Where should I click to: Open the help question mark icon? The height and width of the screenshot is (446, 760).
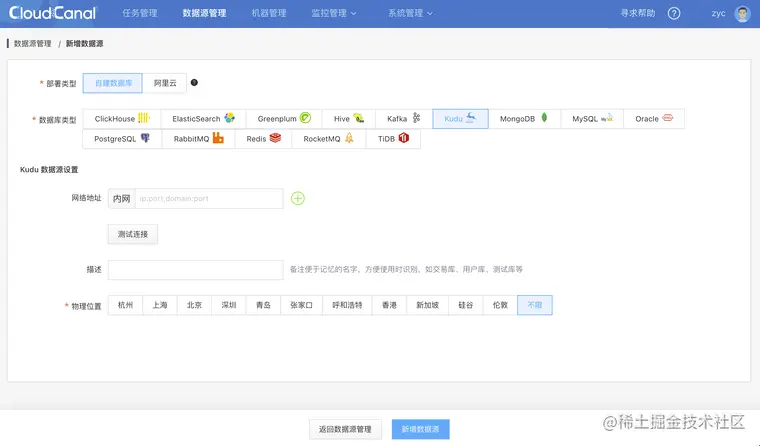click(674, 13)
